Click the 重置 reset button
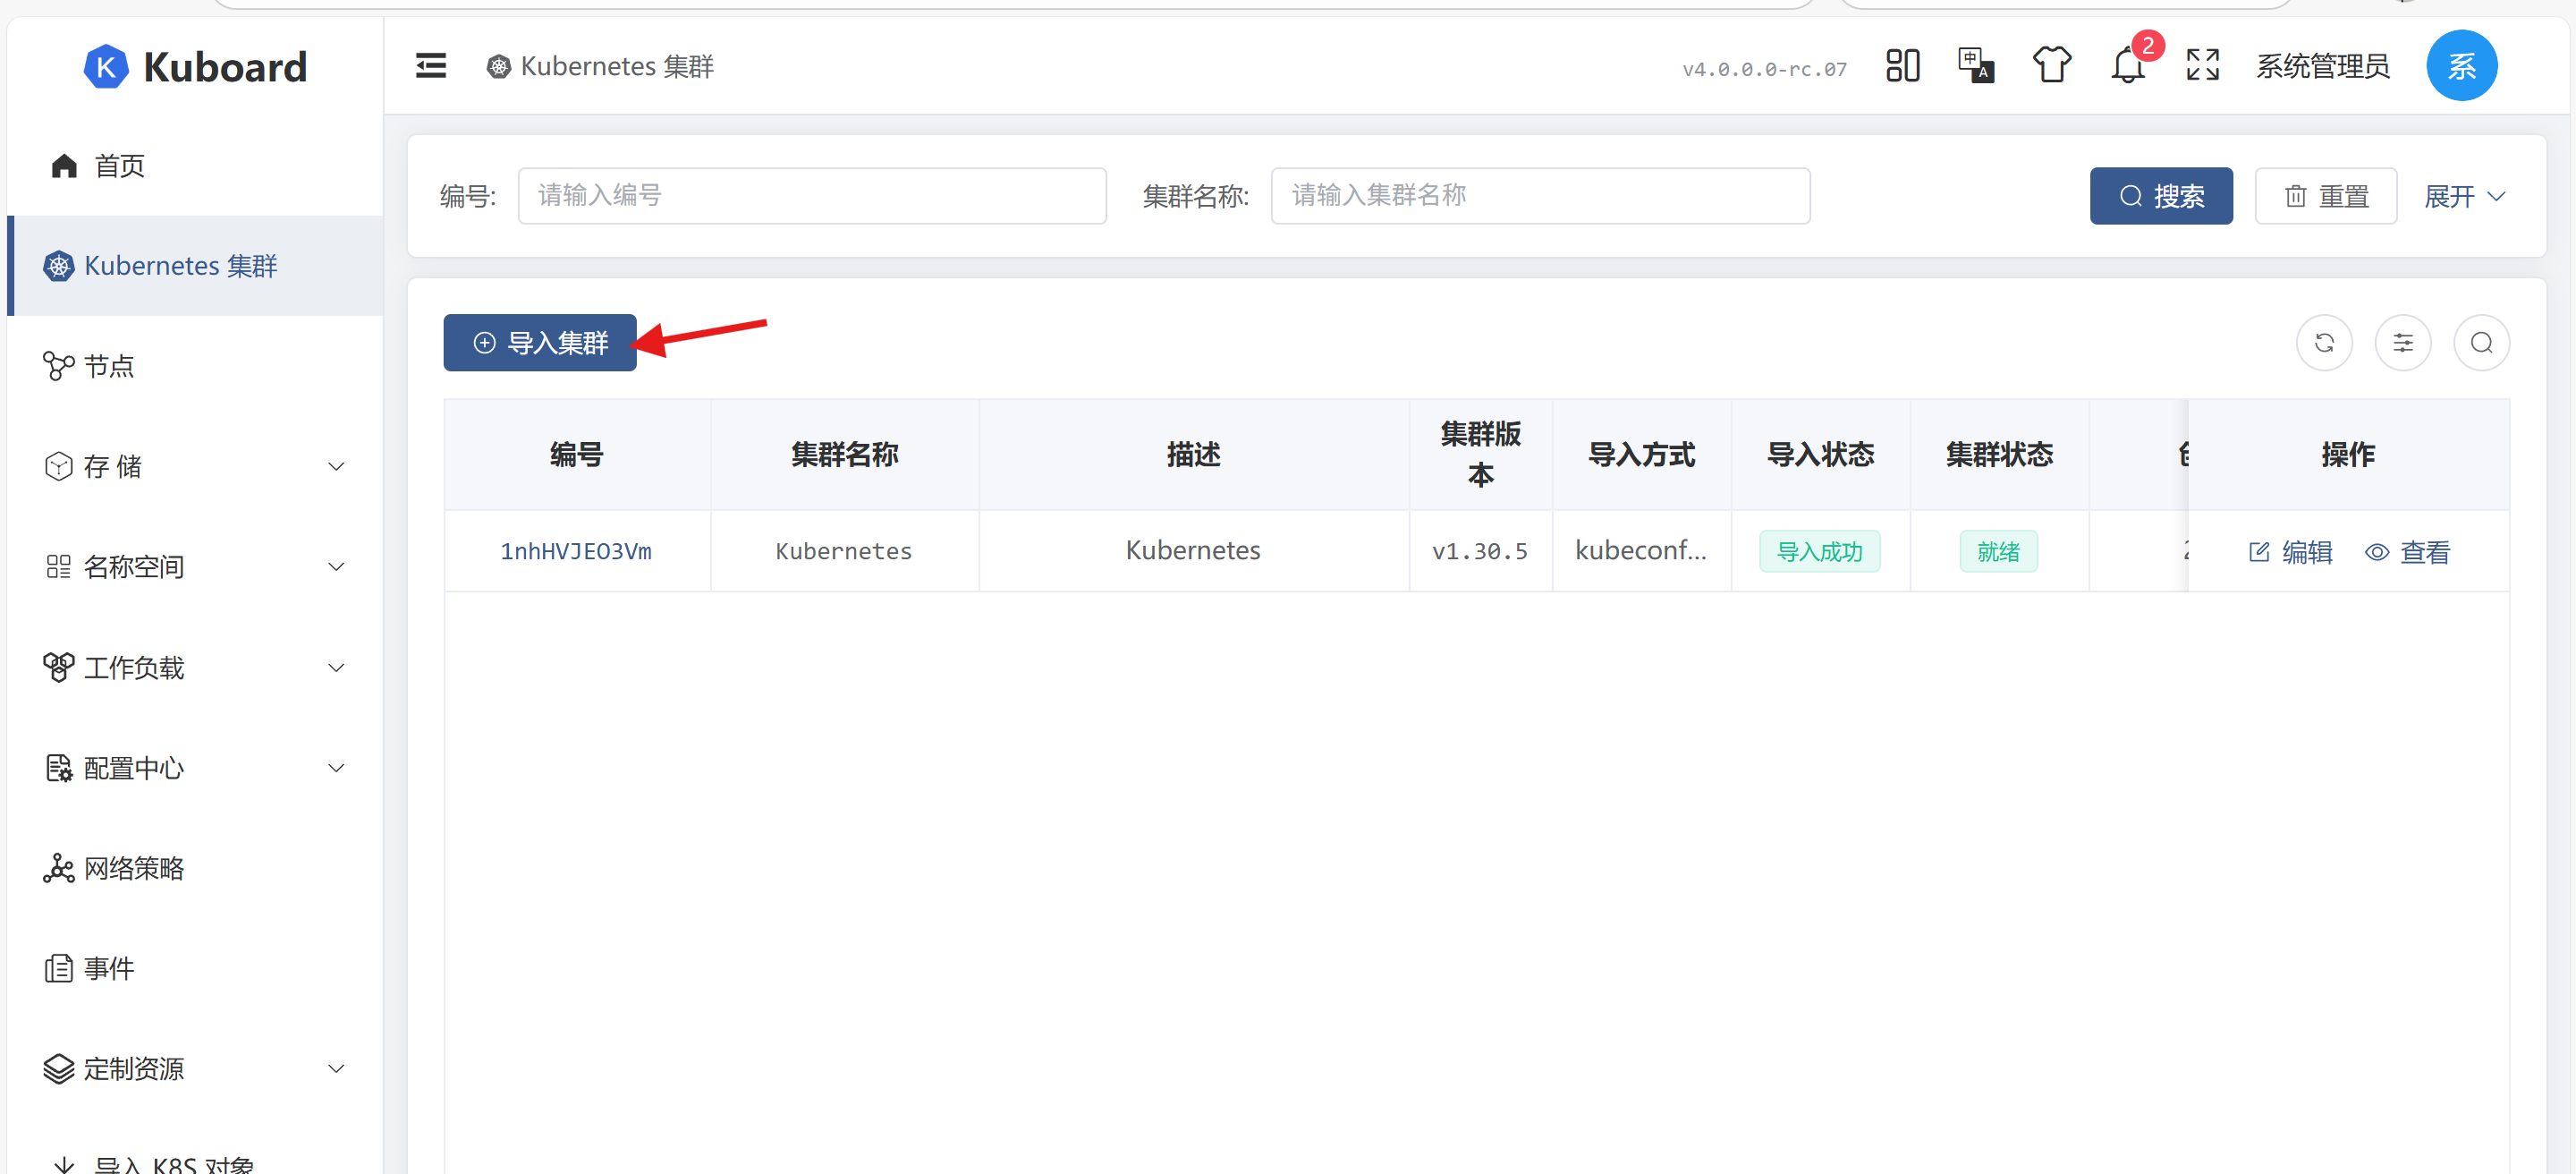Image resolution: width=2576 pixels, height=1174 pixels. (x=2325, y=196)
